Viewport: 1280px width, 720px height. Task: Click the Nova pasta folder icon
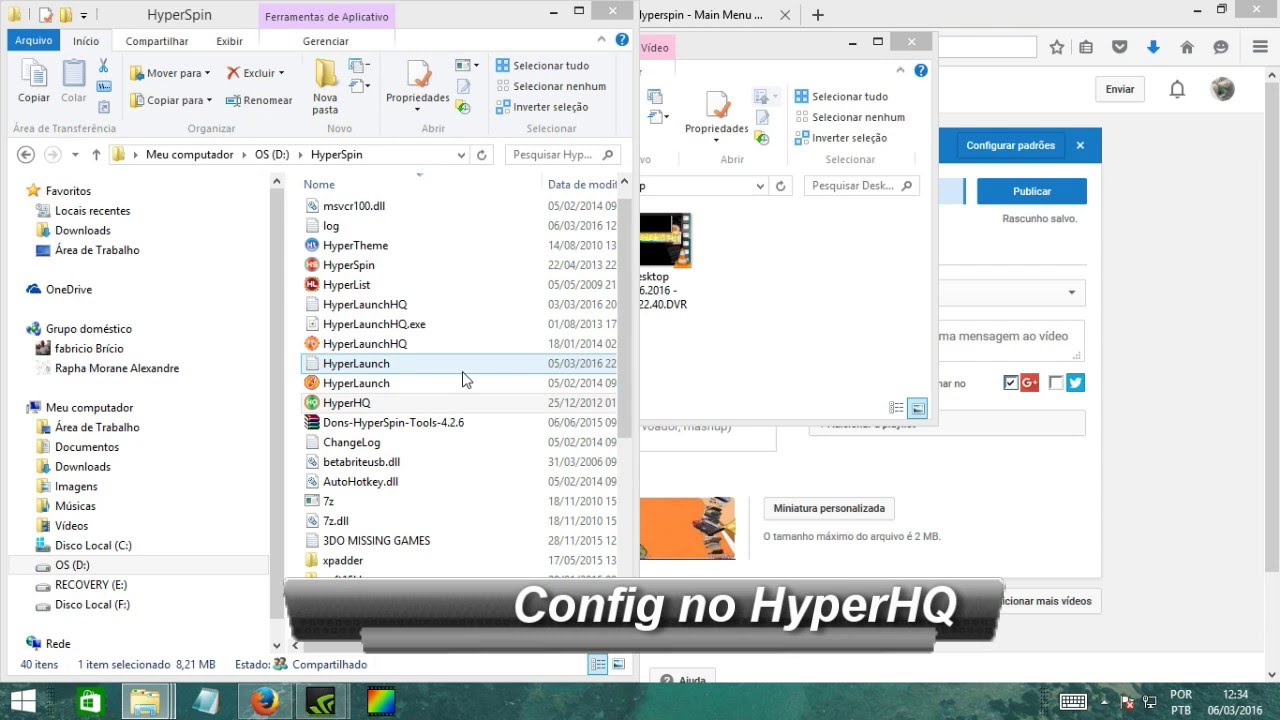click(x=325, y=86)
